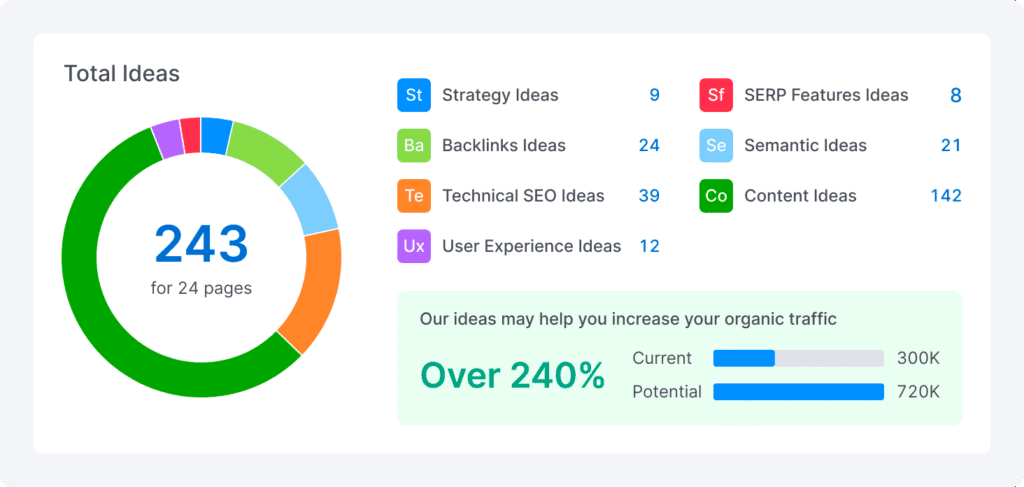Click the orange Te Technical SEO icon
The image size is (1024, 487).
pyautogui.click(x=413, y=196)
